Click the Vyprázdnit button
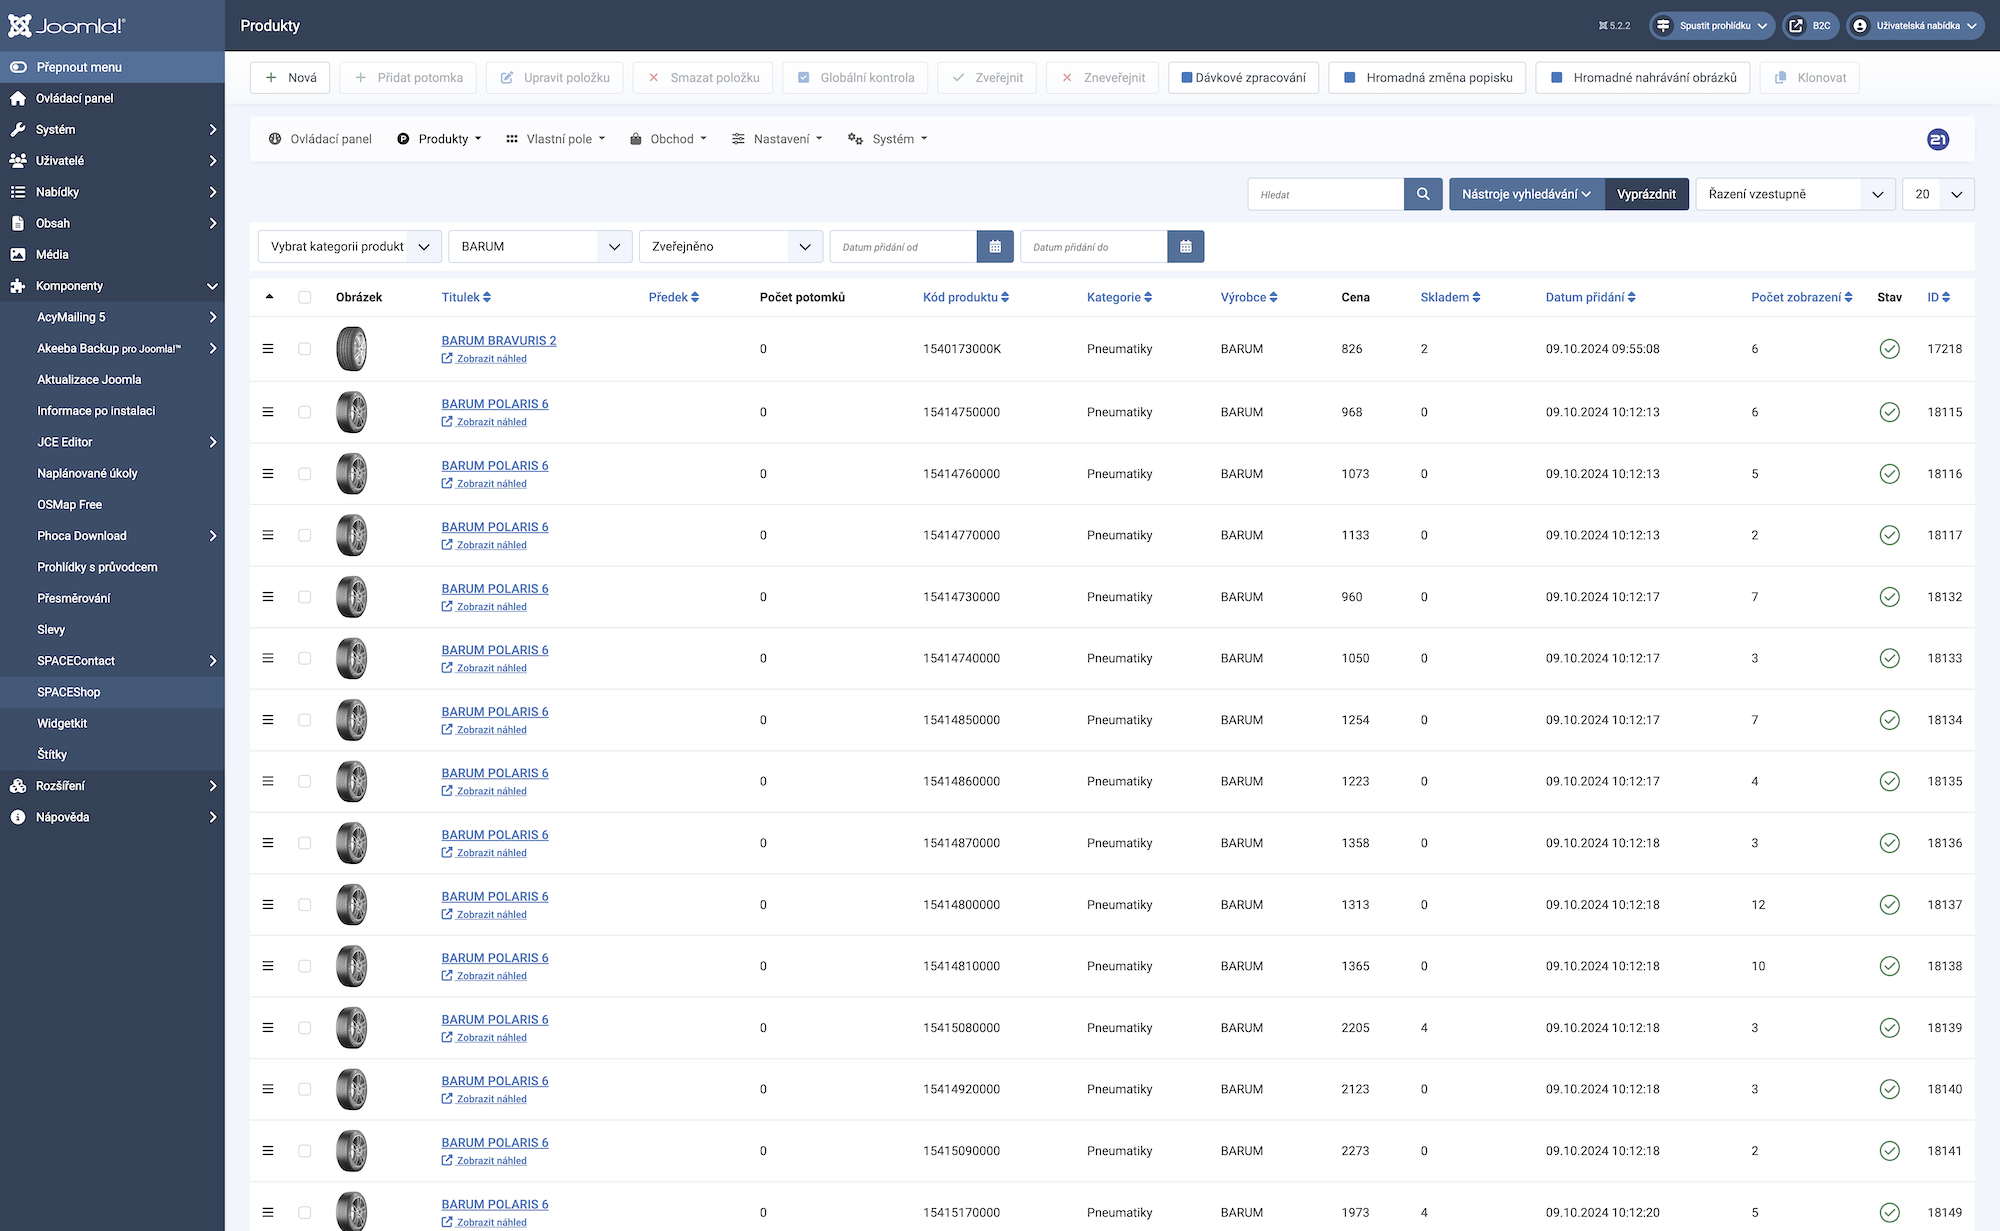2000x1231 pixels. (1646, 194)
